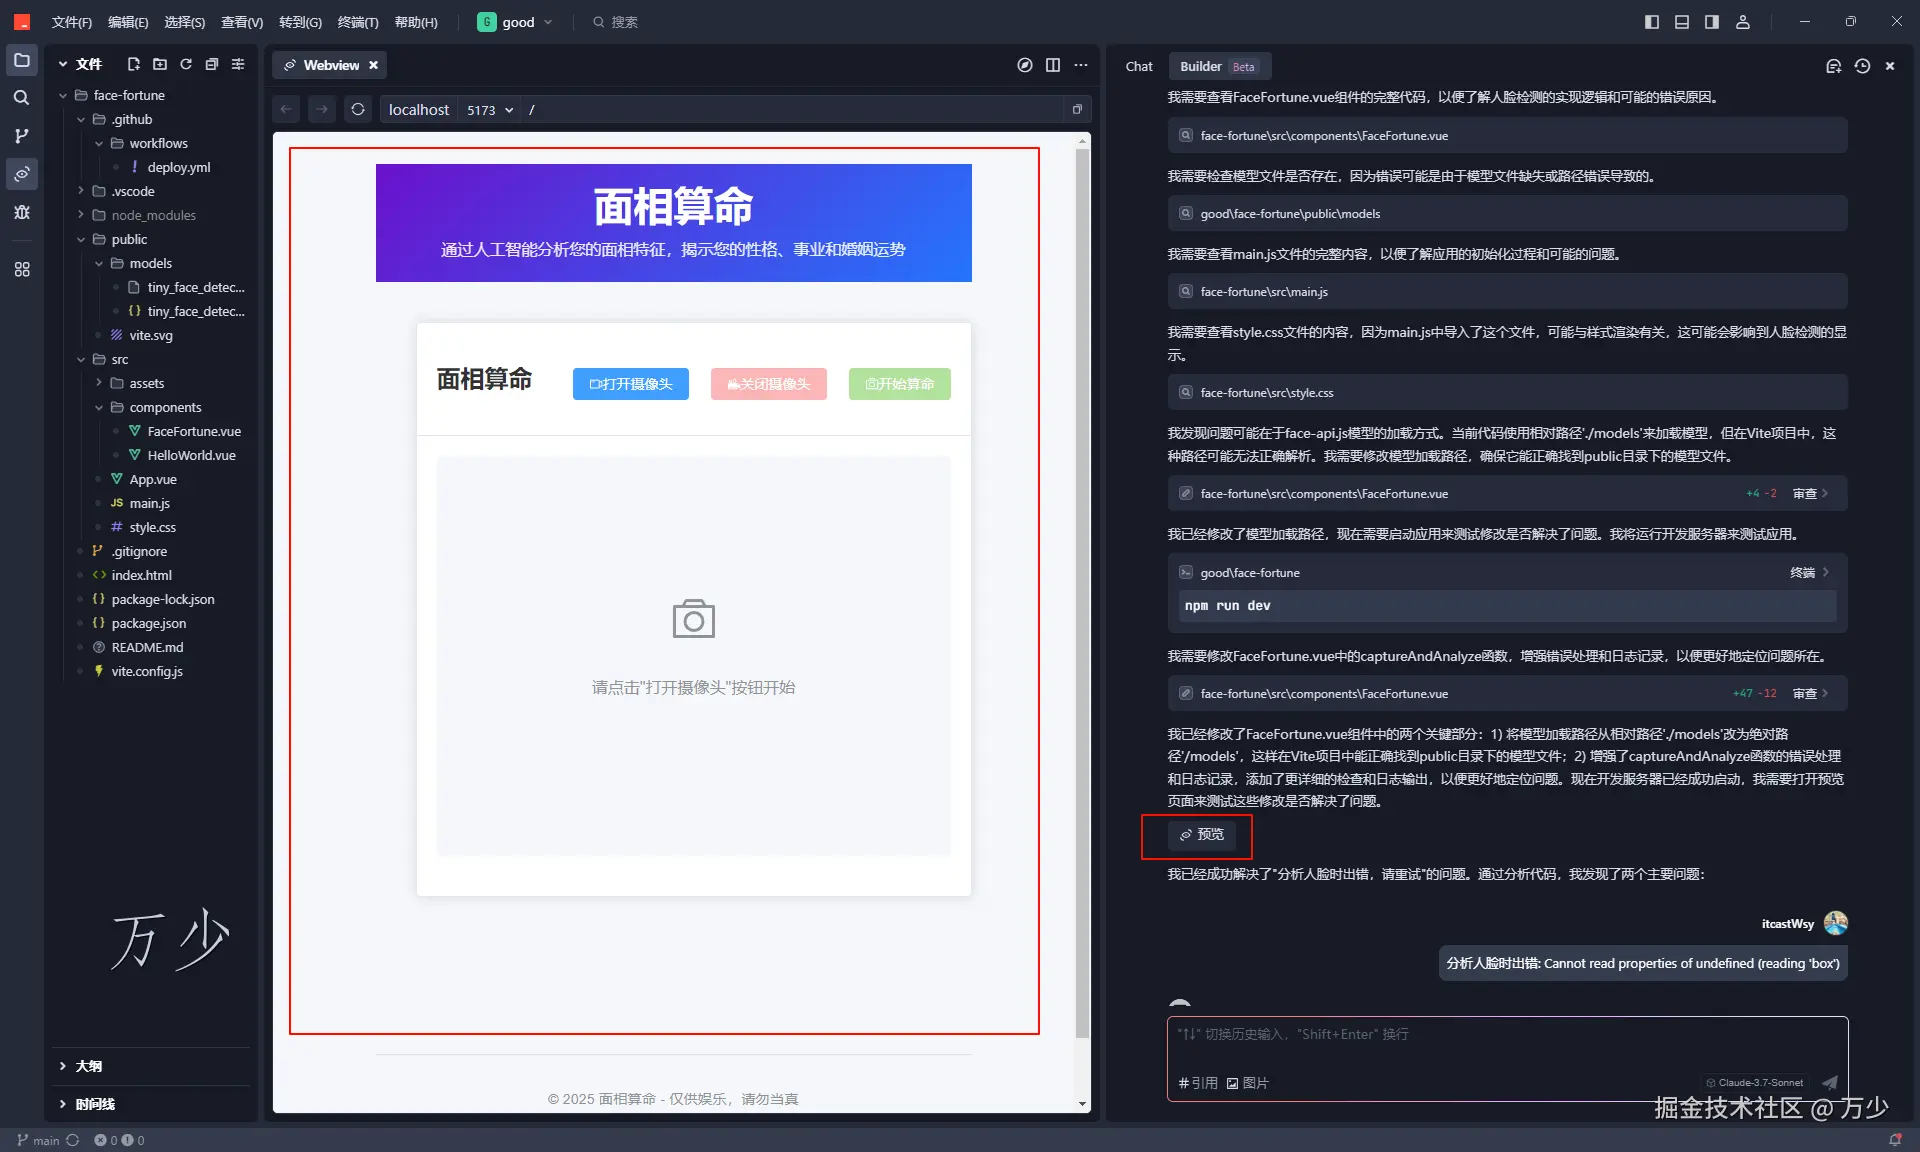Reload the webview page
This screenshot has height=1152, width=1920.
coord(358,109)
